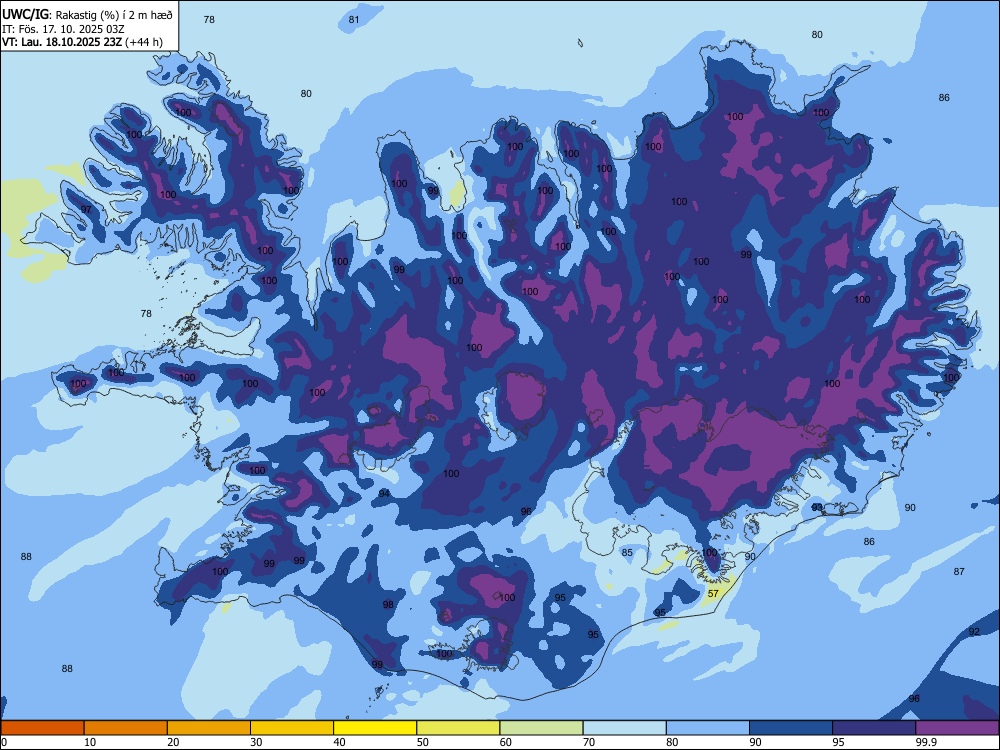The height and width of the screenshot is (750, 1000).
Task: Click the legend tick label 40
Action: click(339, 742)
